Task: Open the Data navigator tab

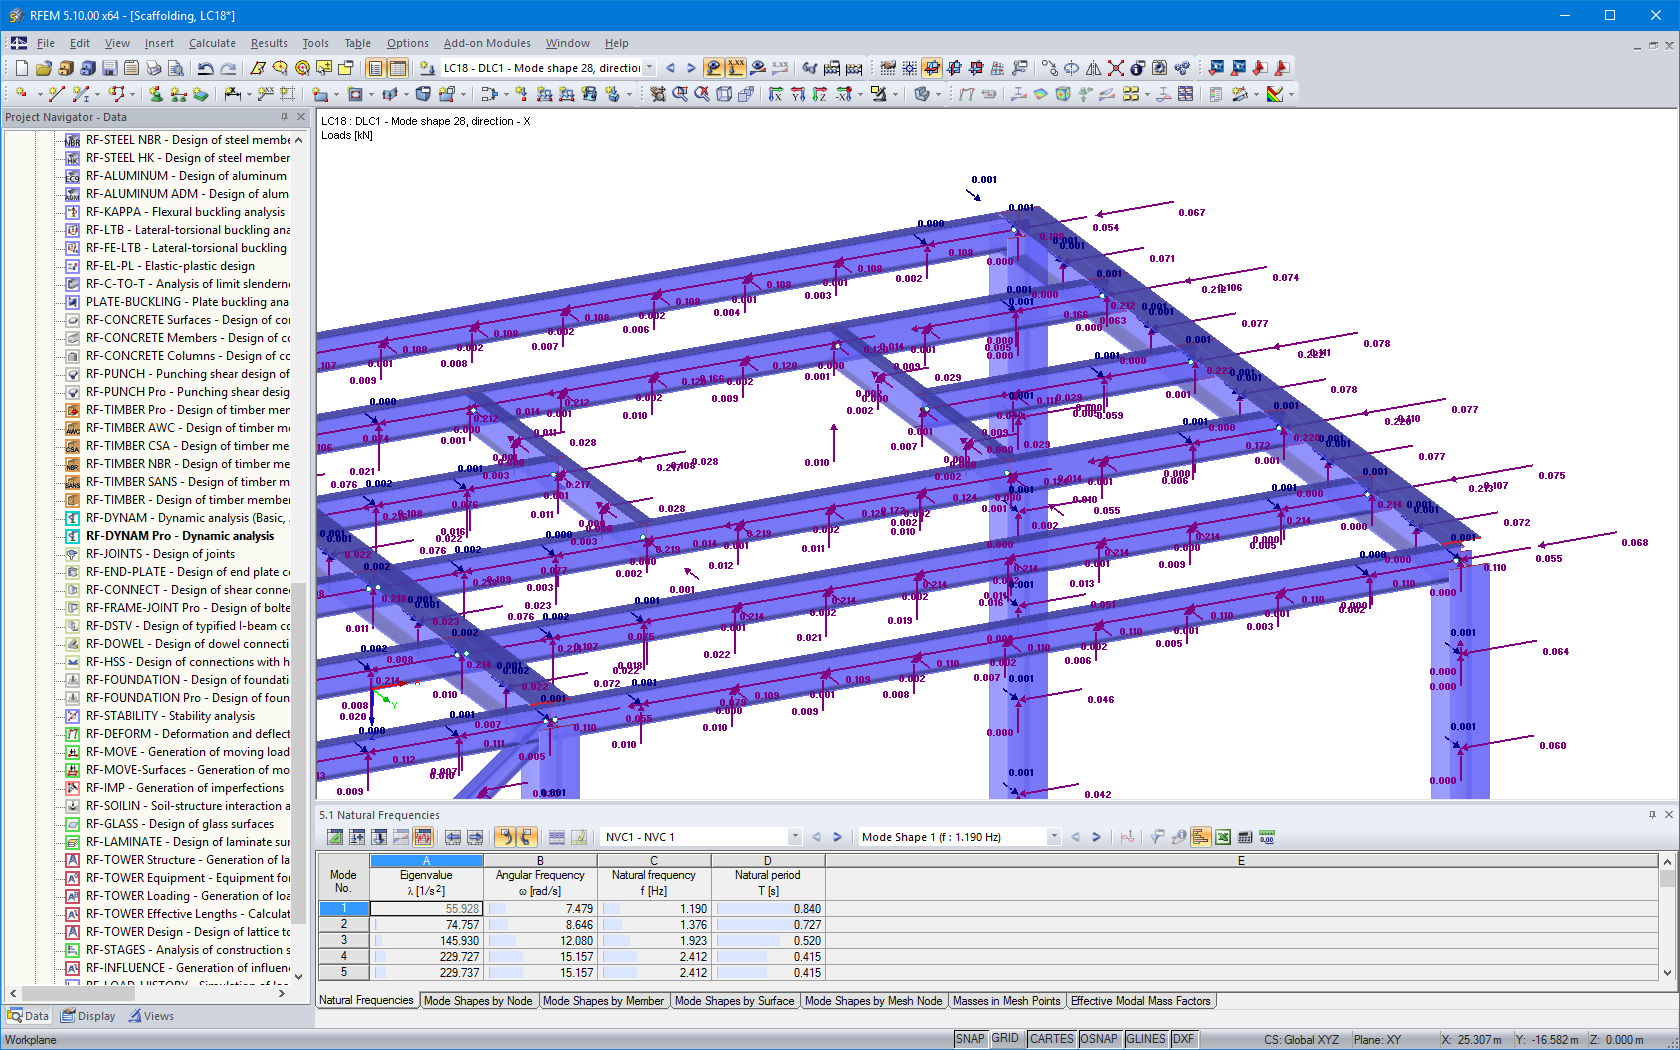Action: point(28,1016)
